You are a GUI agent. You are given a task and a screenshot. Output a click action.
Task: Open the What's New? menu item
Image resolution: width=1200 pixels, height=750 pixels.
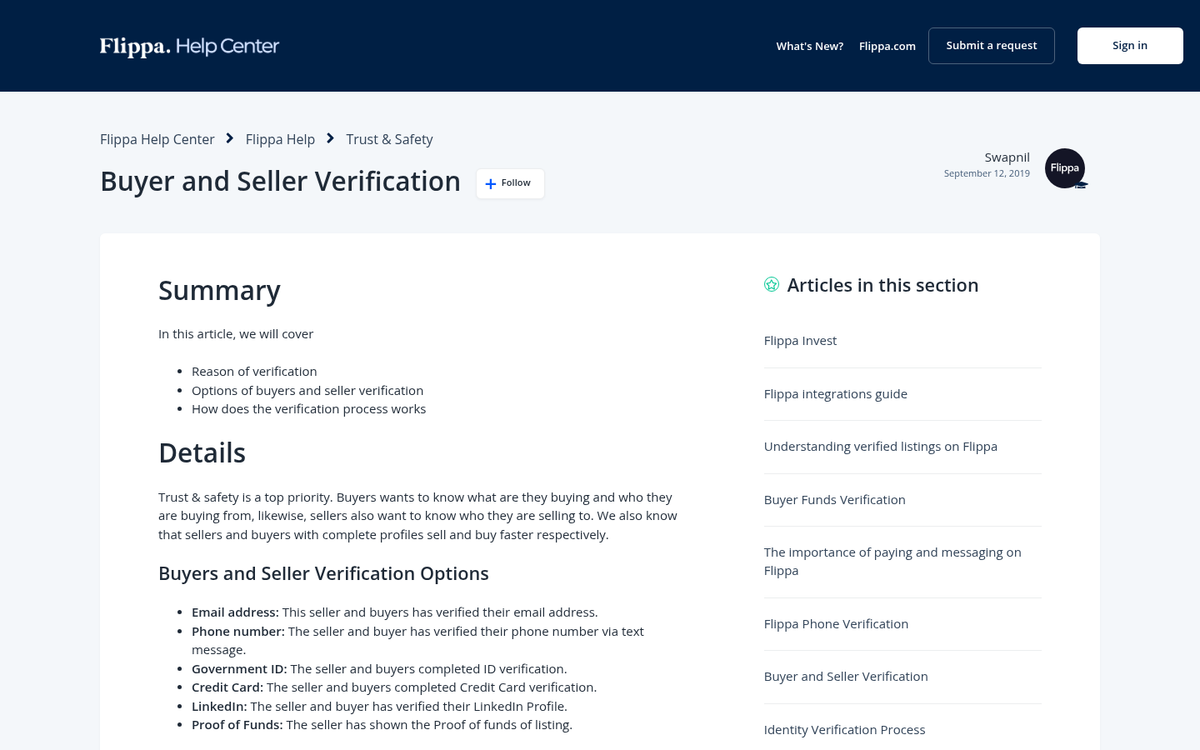pos(809,45)
